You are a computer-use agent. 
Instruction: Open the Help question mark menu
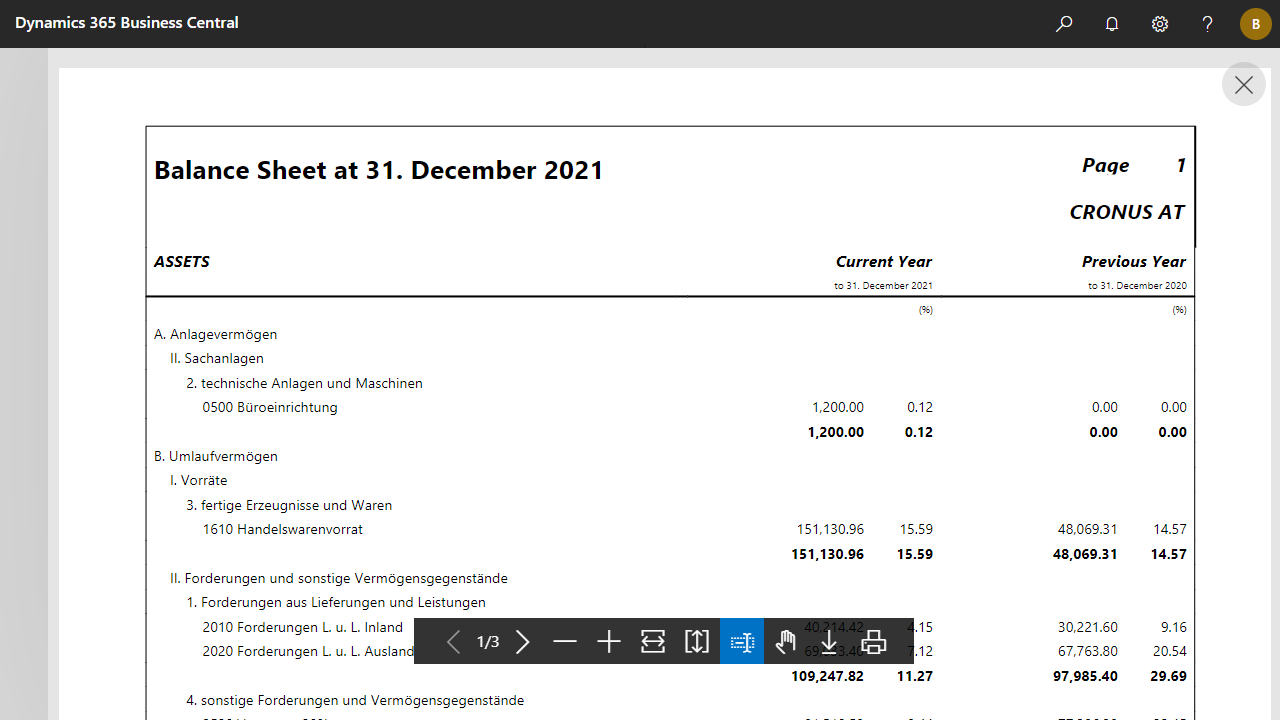pos(1207,24)
